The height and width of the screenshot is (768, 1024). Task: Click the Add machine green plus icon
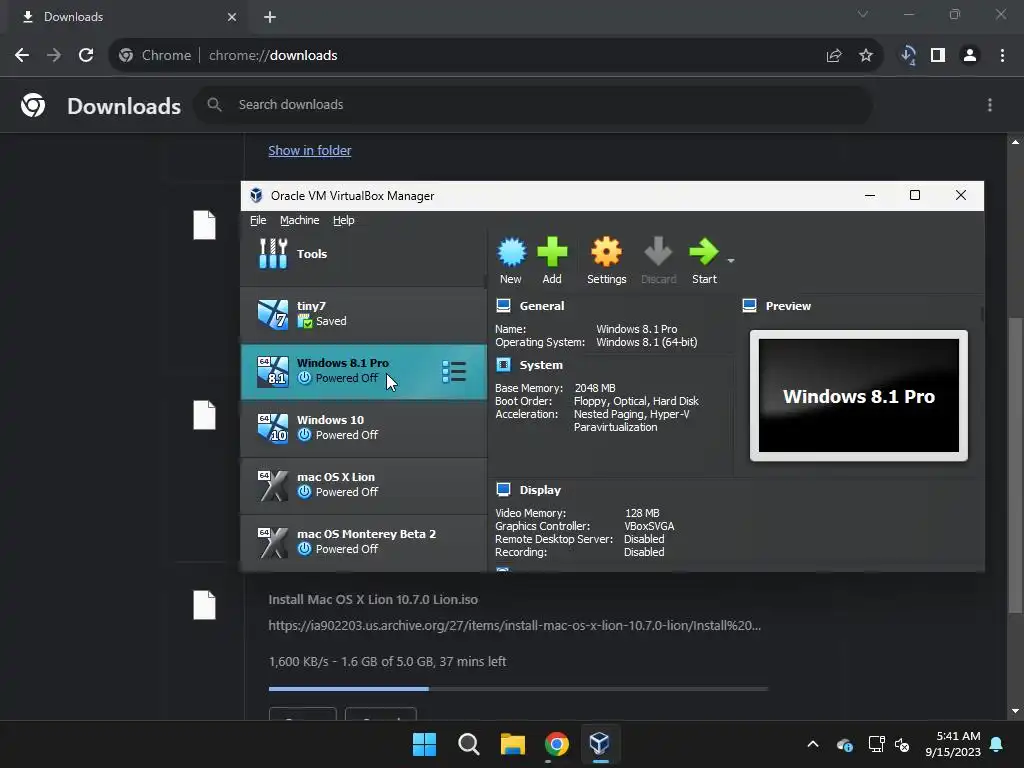pos(552,252)
